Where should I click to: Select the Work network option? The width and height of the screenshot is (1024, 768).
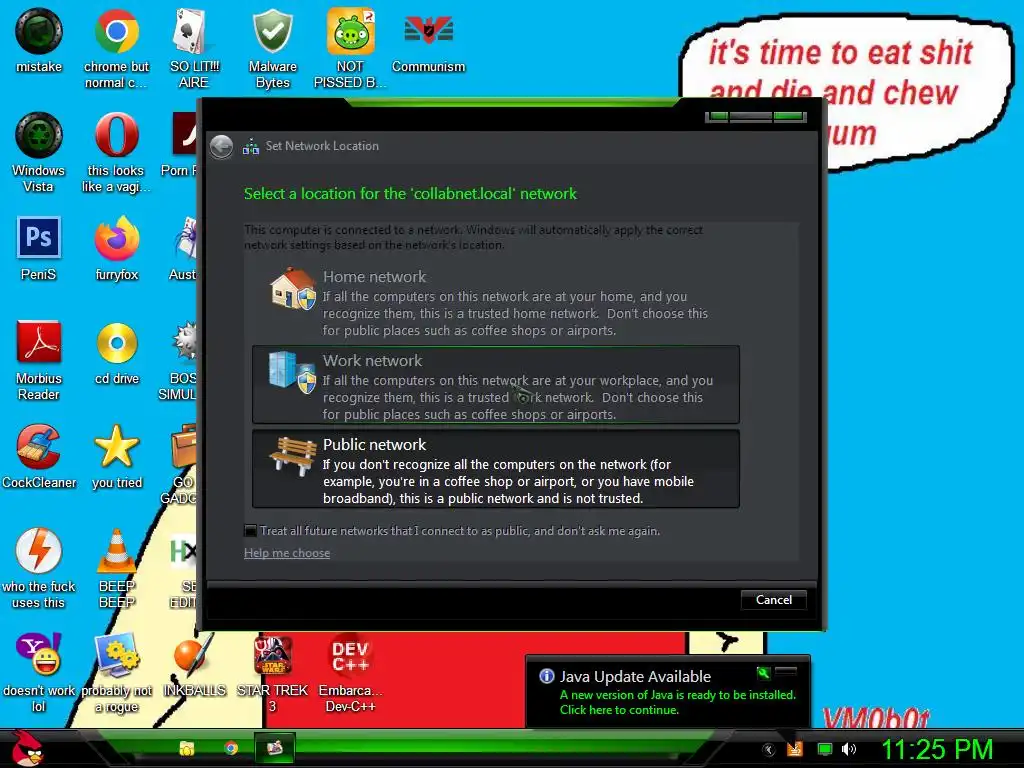496,385
